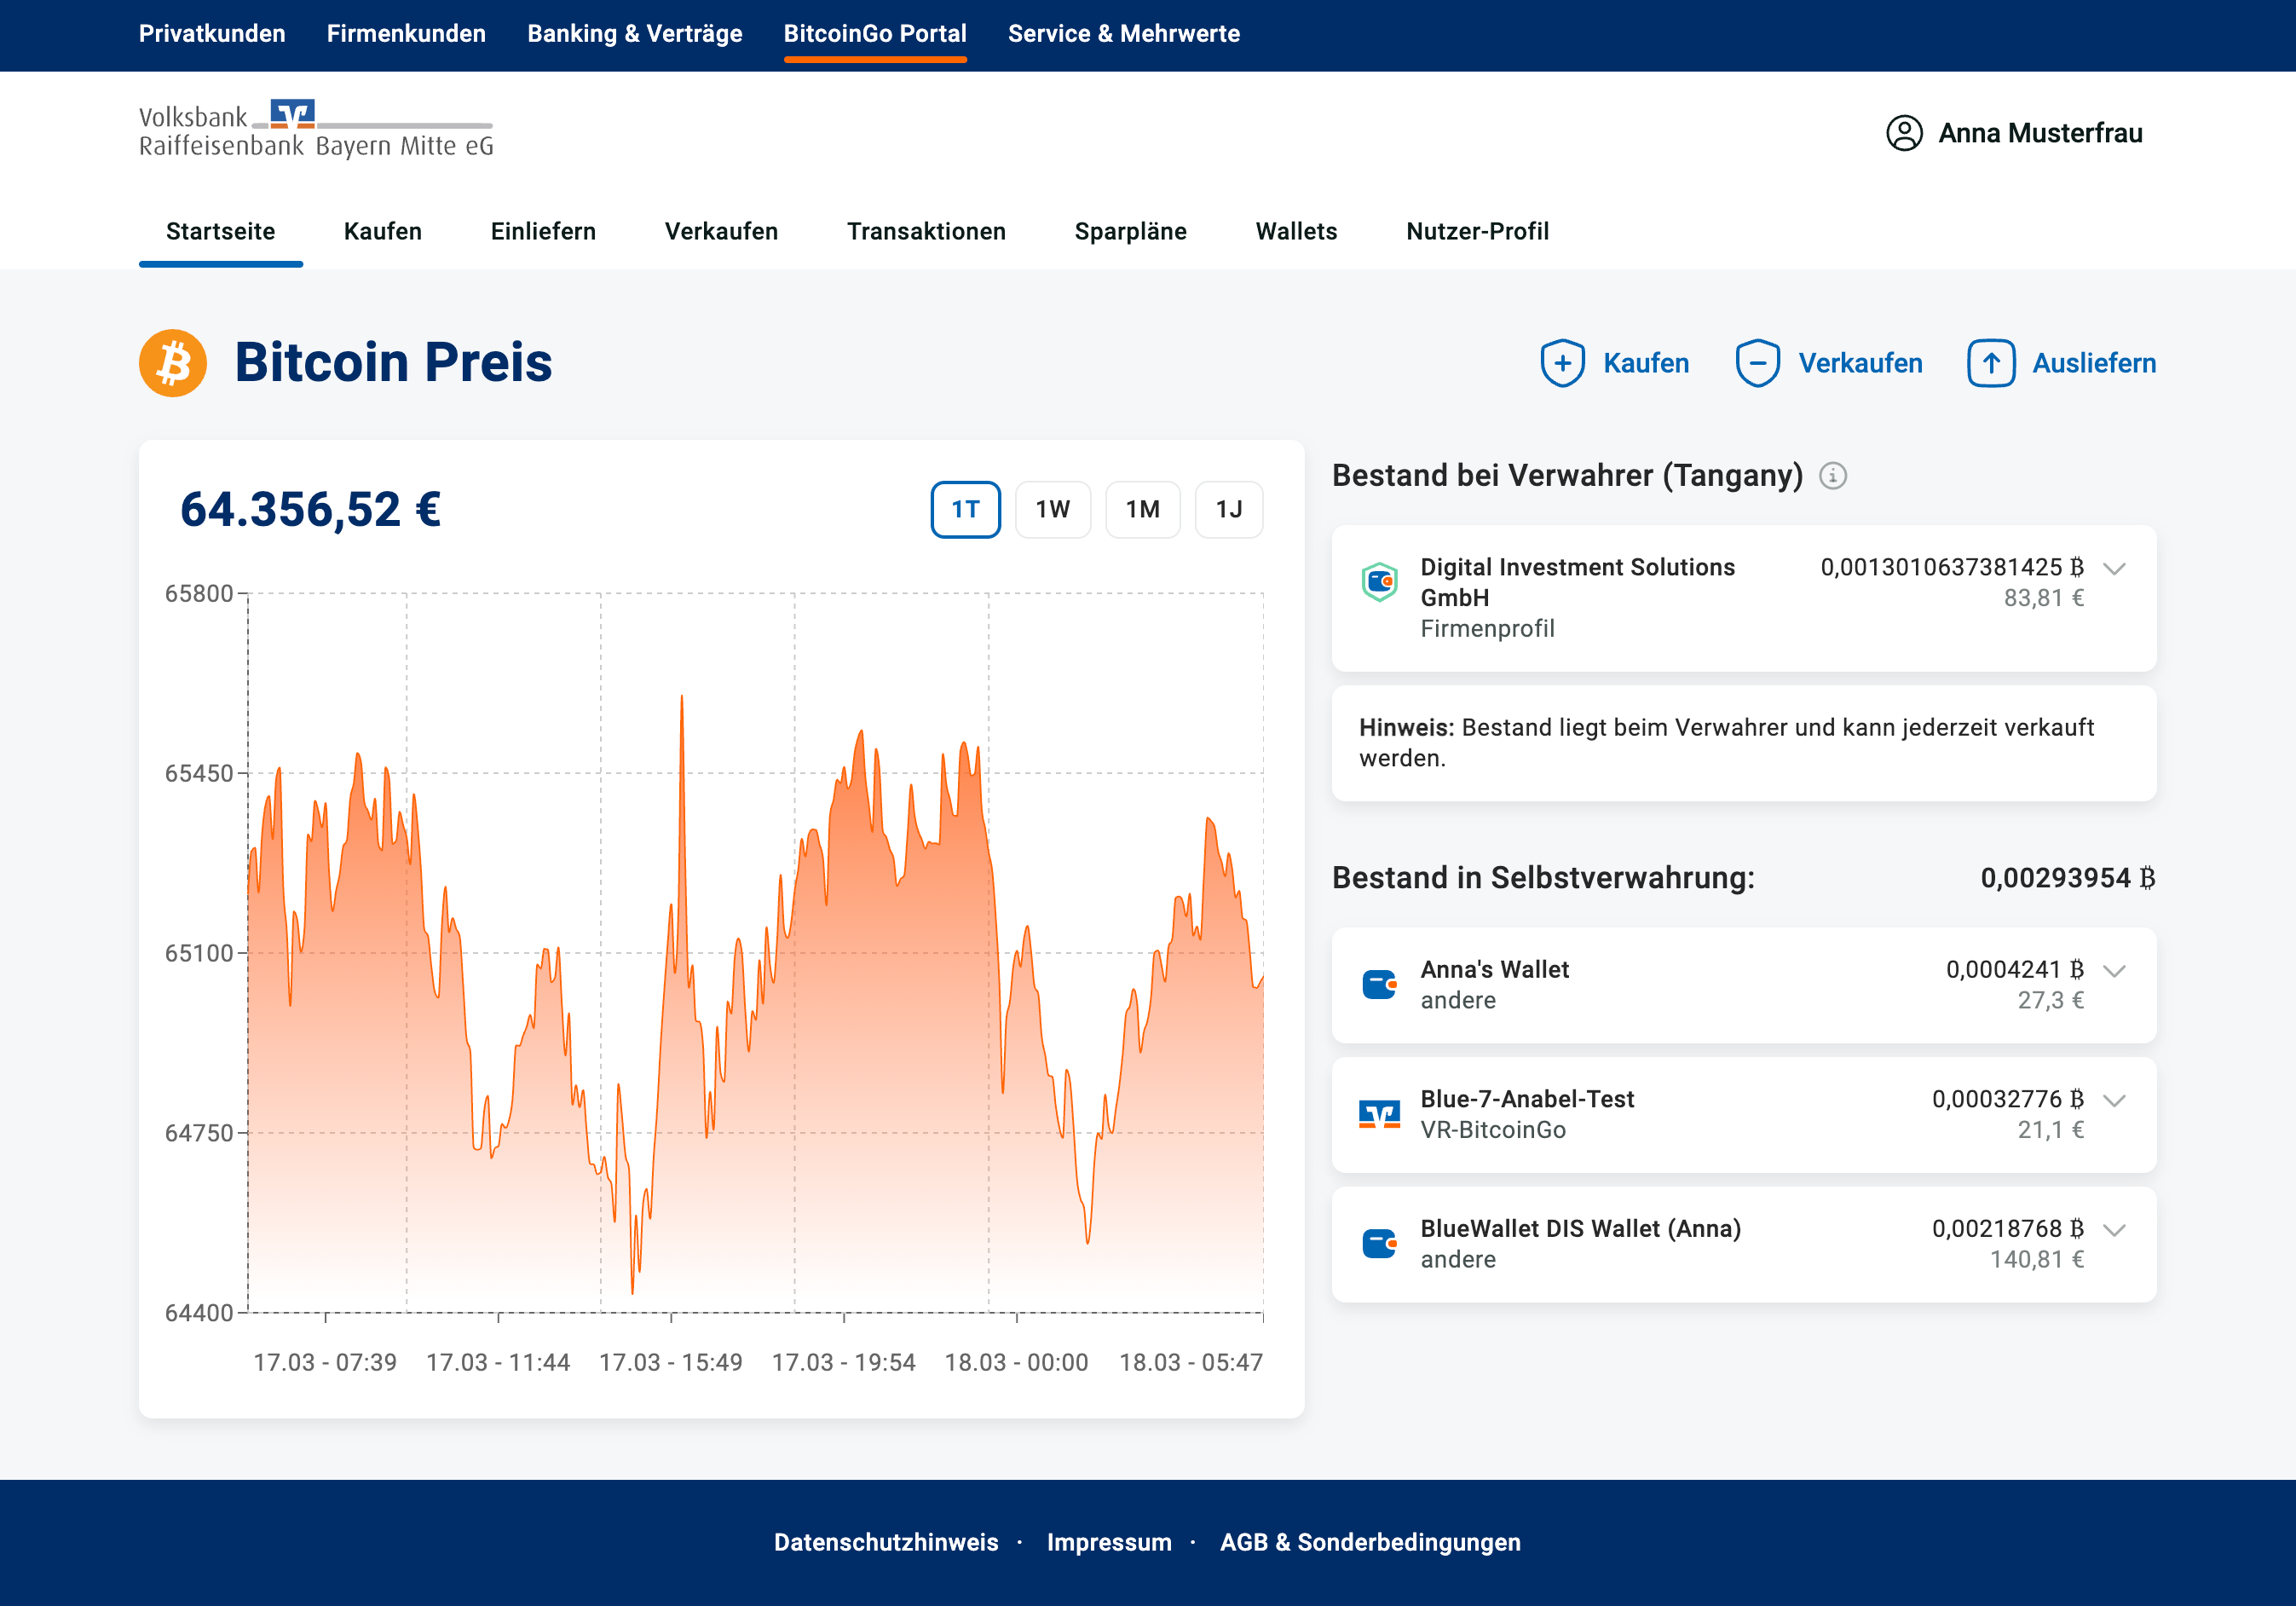
Task: Click the info icon beside Tangany heading
Action: [x=1832, y=475]
